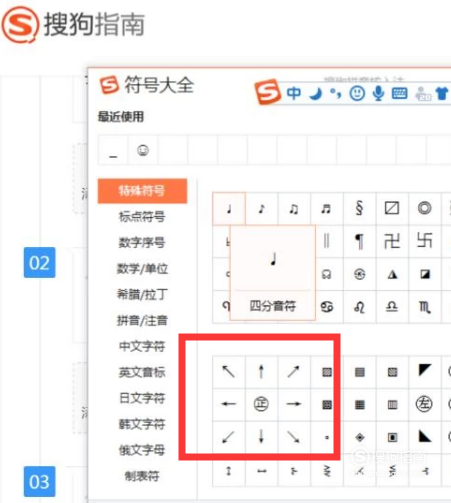
Task: Insert the eighth note symbol ♪
Action: (261, 208)
